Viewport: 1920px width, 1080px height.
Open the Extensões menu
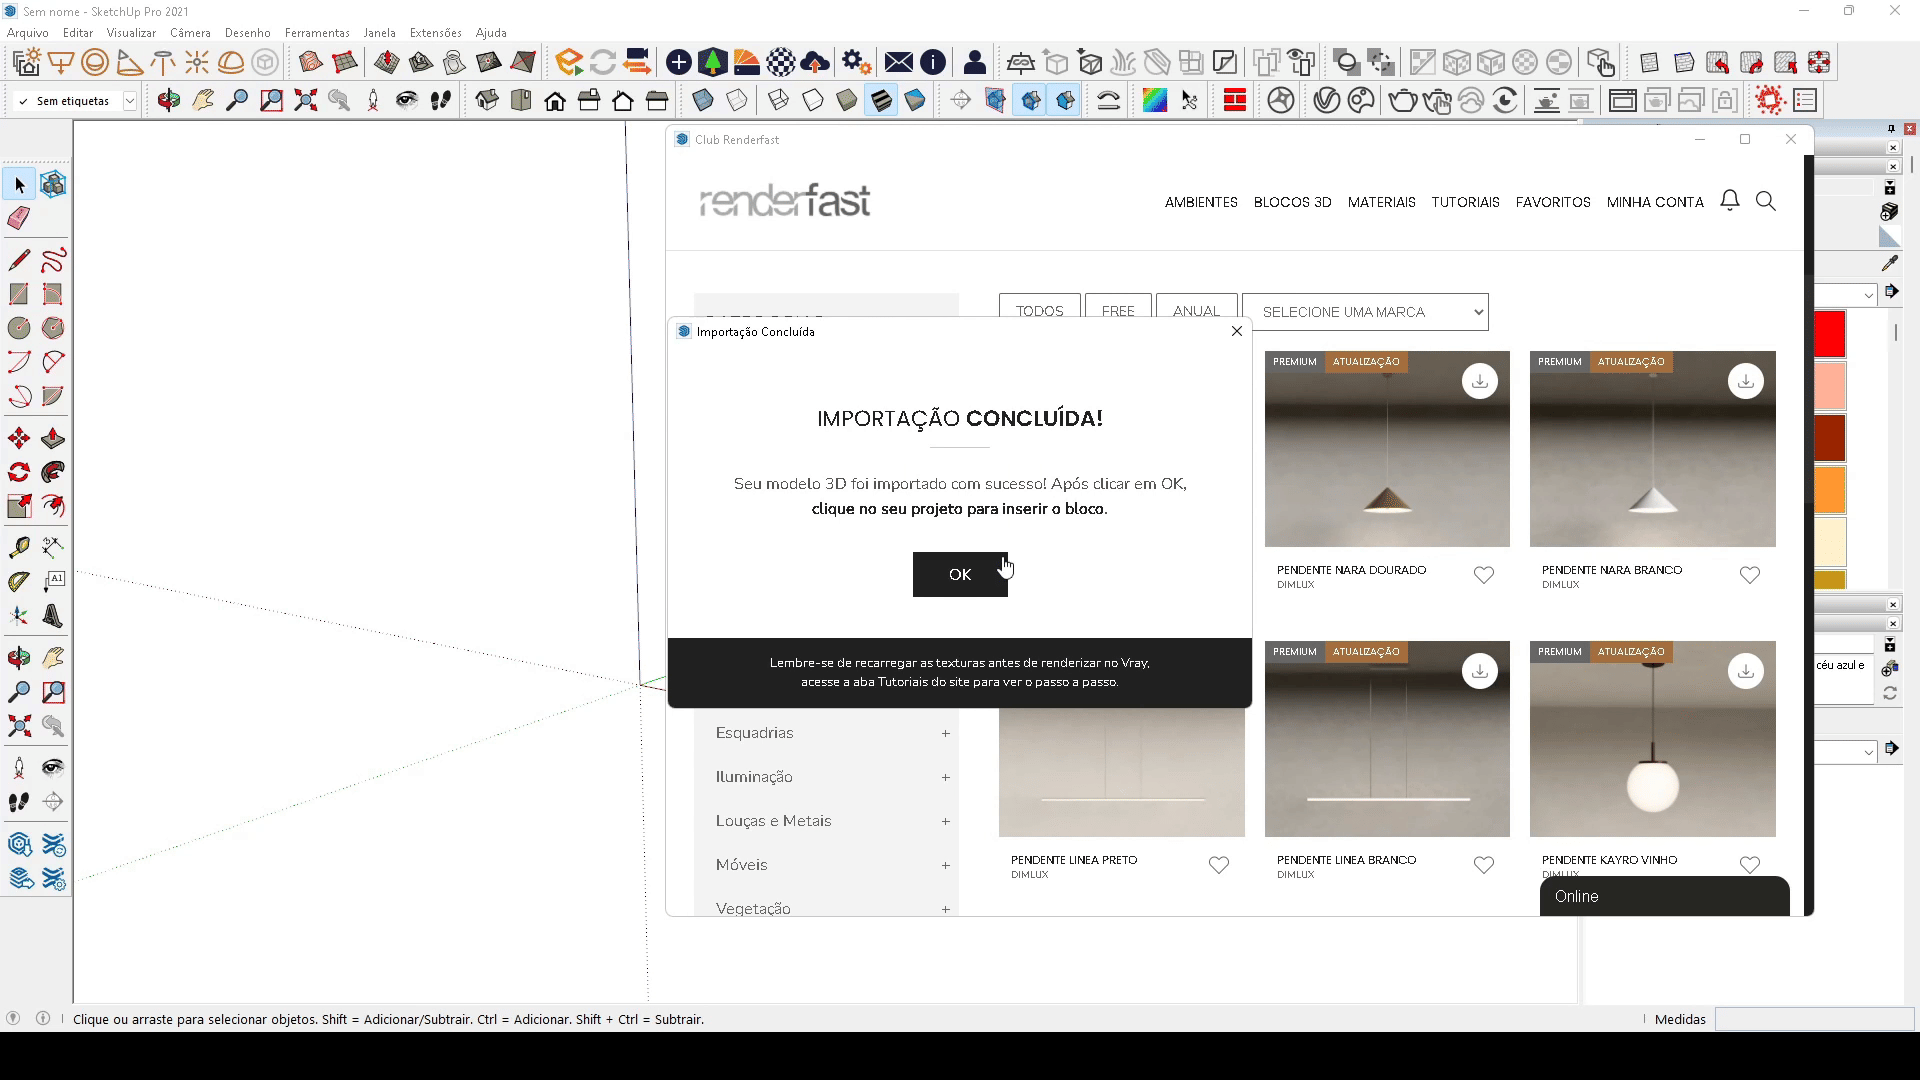click(x=435, y=32)
